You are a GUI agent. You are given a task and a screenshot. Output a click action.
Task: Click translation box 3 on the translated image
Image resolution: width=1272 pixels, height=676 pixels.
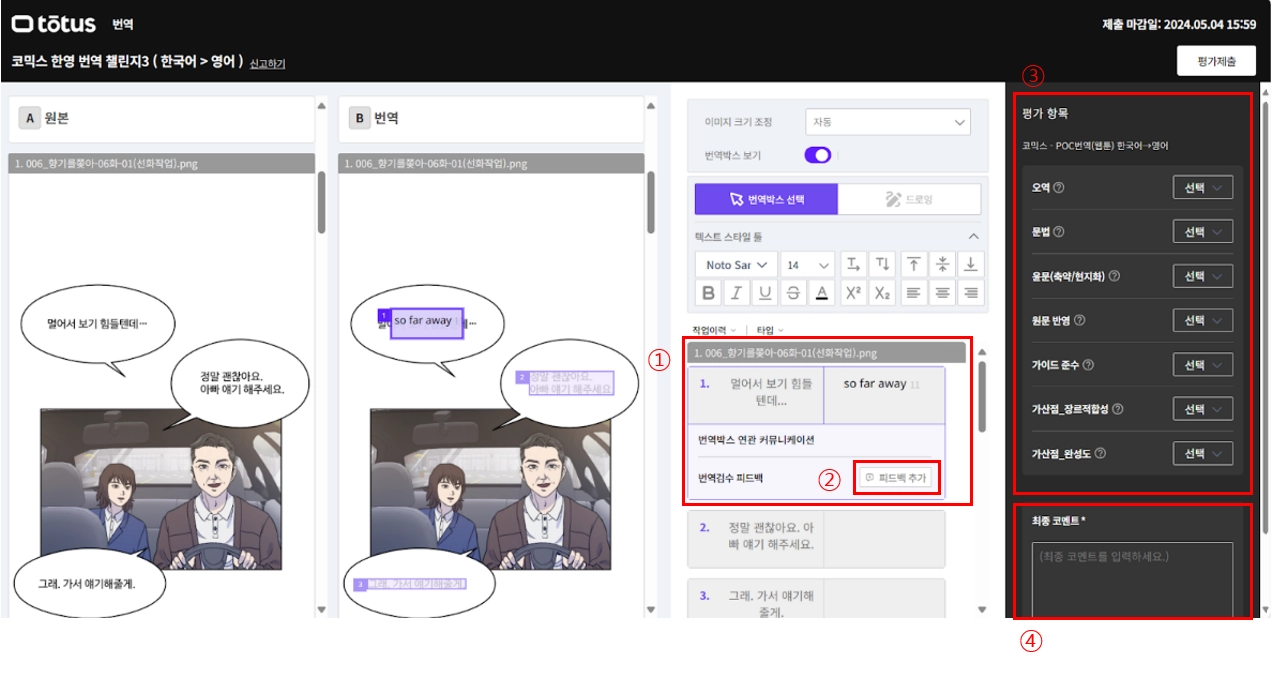(416, 582)
